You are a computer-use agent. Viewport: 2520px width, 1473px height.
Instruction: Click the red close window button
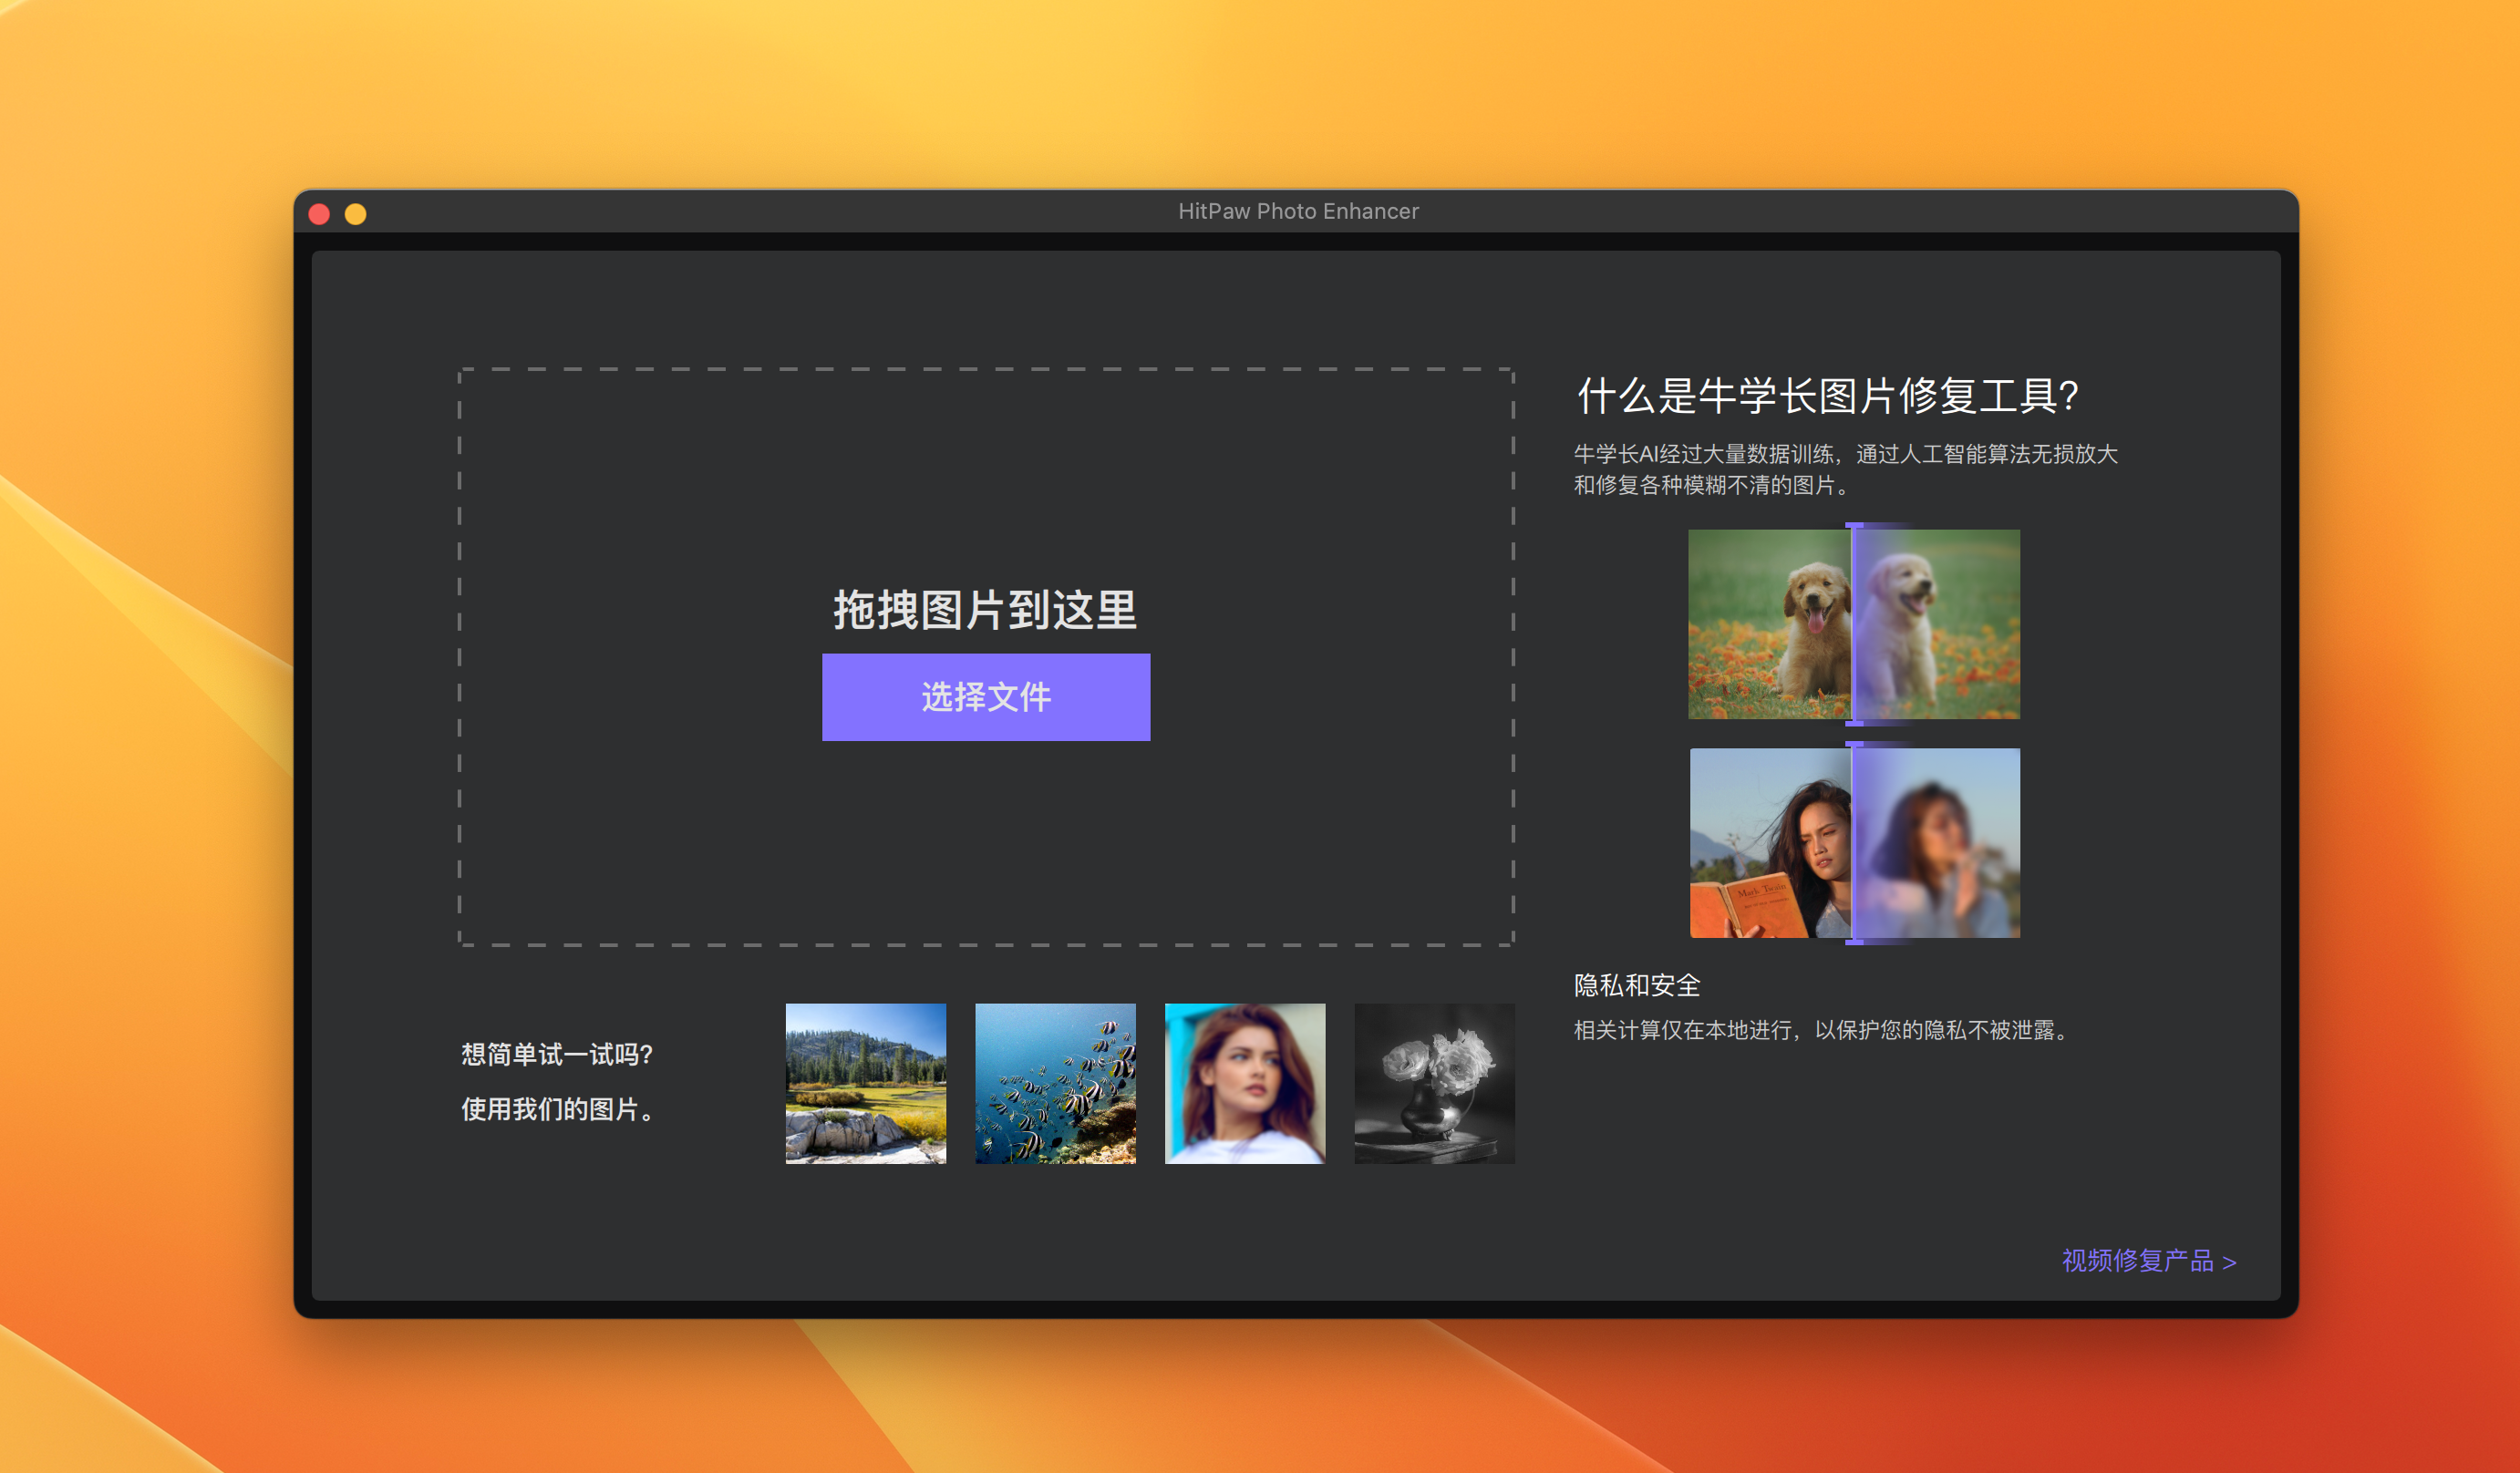pos(319,214)
